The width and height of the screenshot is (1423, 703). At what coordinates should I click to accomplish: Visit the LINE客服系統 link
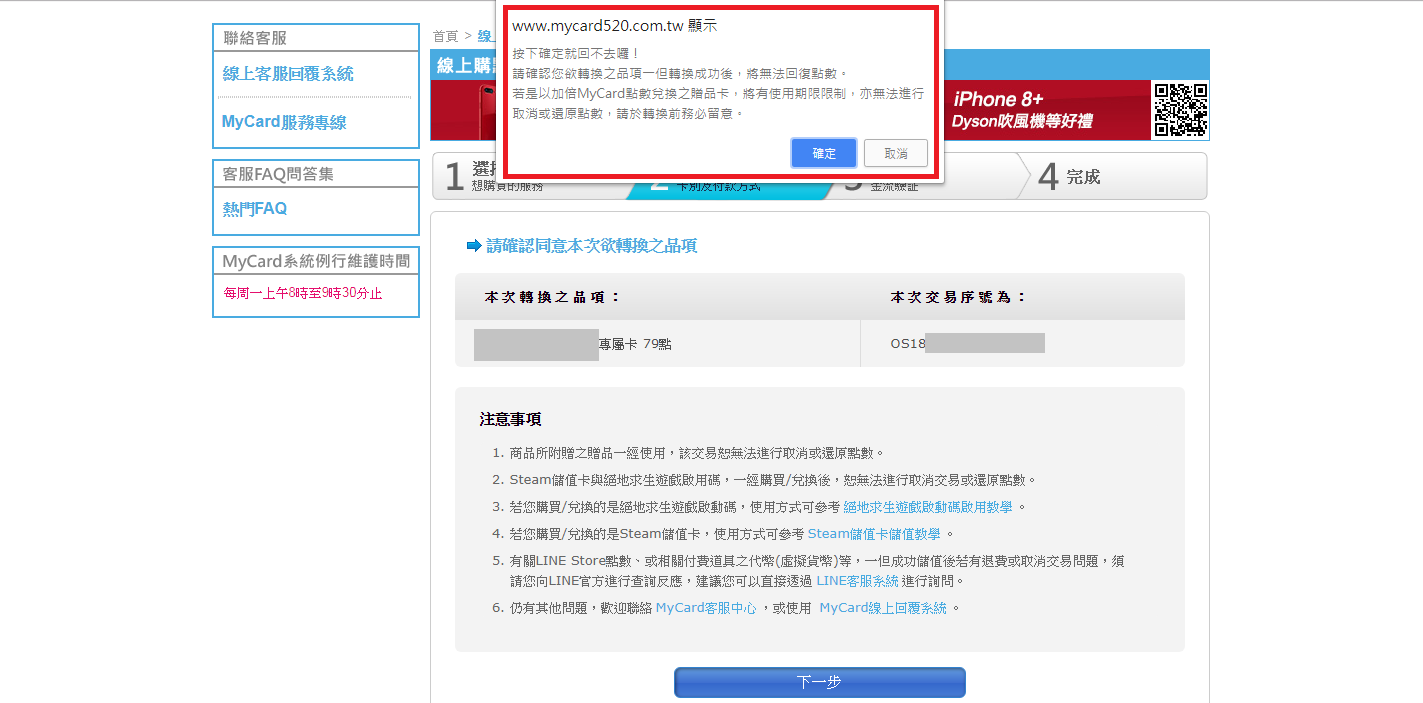point(857,581)
